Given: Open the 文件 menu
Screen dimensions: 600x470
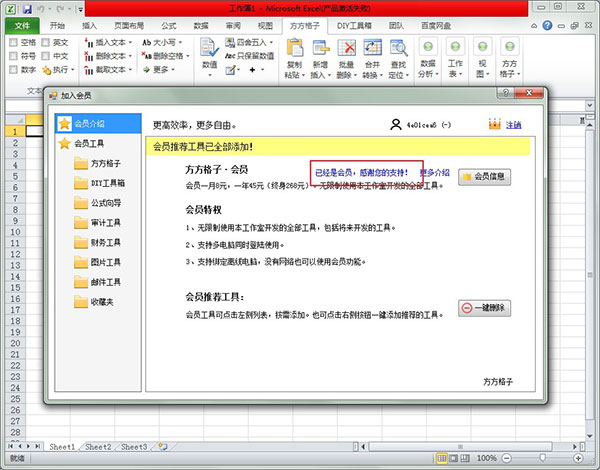Looking at the screenshot, I should [22, 26].
